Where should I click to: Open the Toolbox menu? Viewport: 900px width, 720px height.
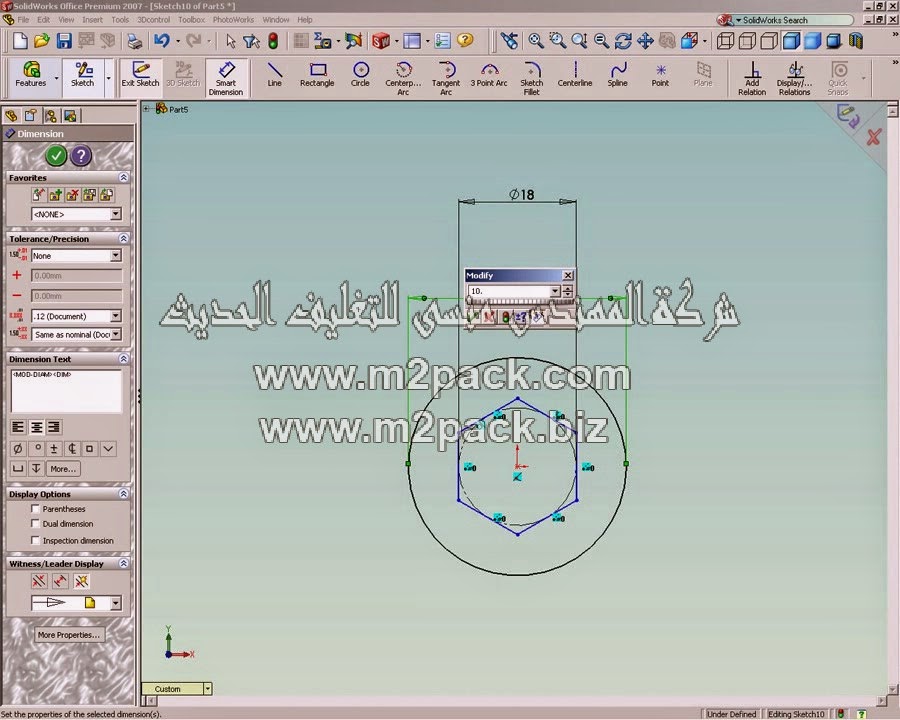click(x=192, y=20)
